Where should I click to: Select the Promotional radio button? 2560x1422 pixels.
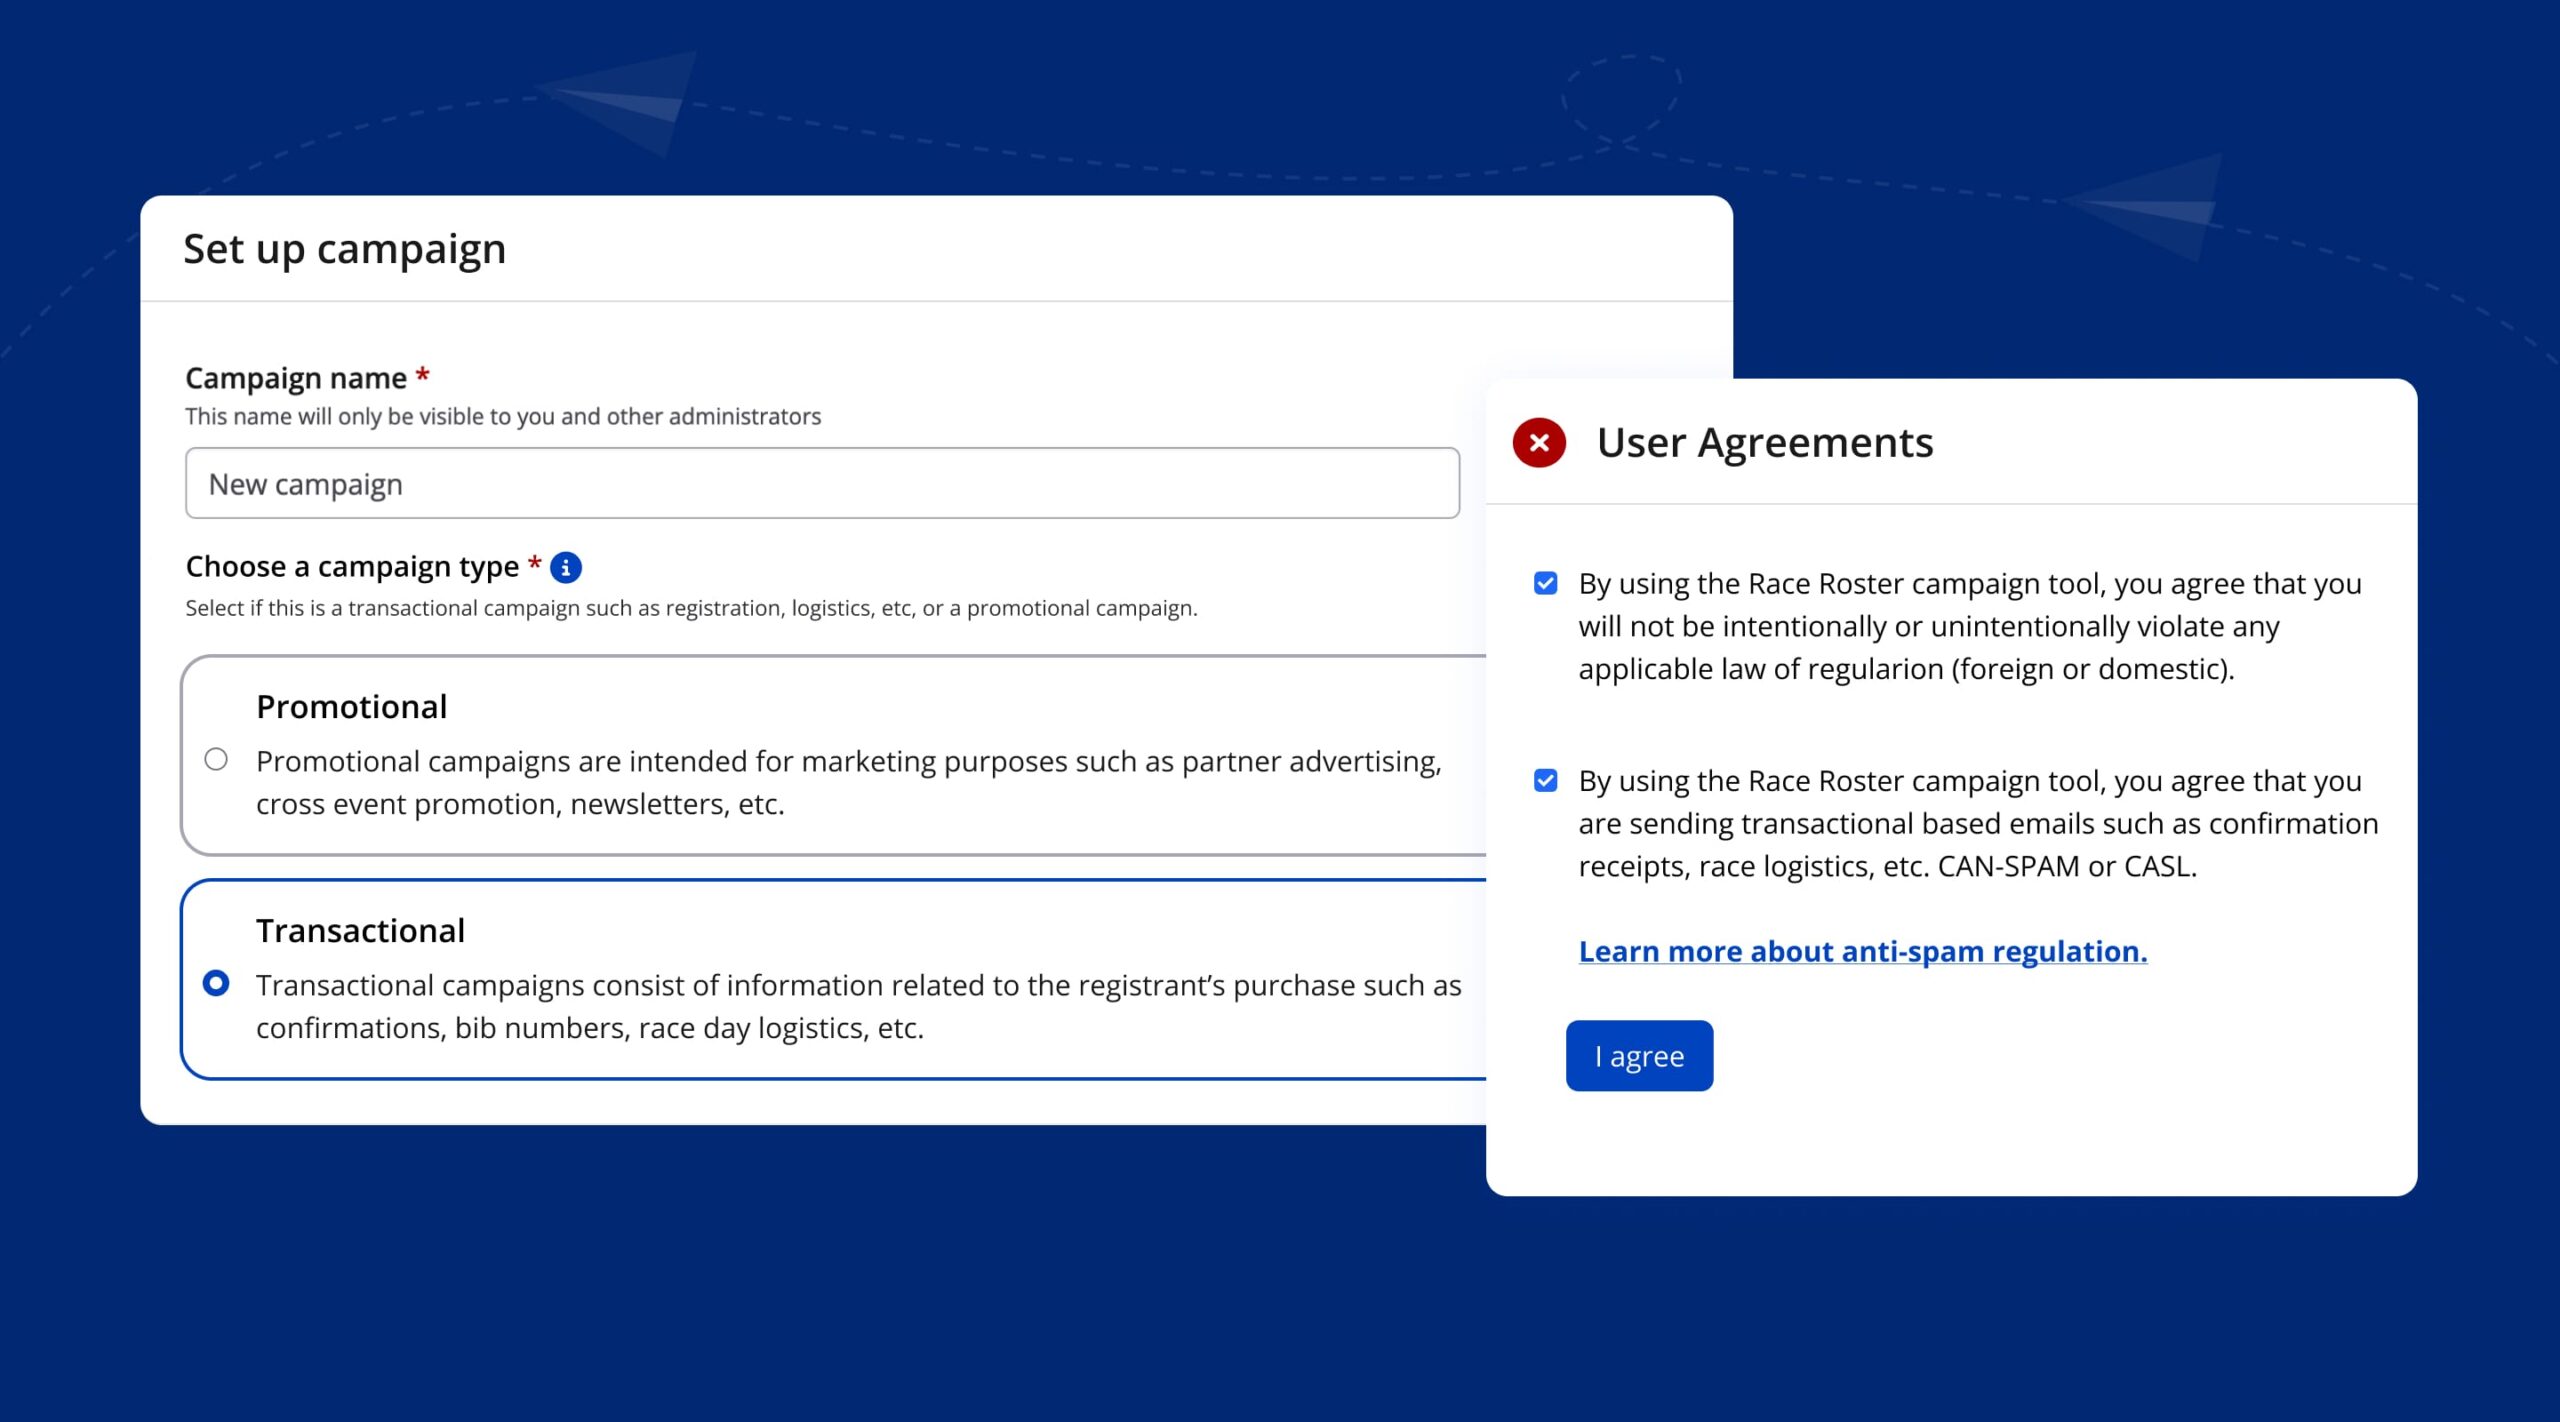coord(216,760)
